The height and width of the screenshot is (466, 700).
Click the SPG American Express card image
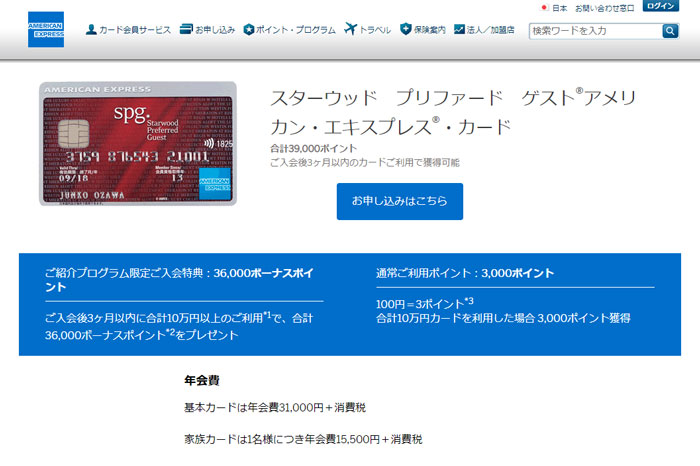(138, 144)
